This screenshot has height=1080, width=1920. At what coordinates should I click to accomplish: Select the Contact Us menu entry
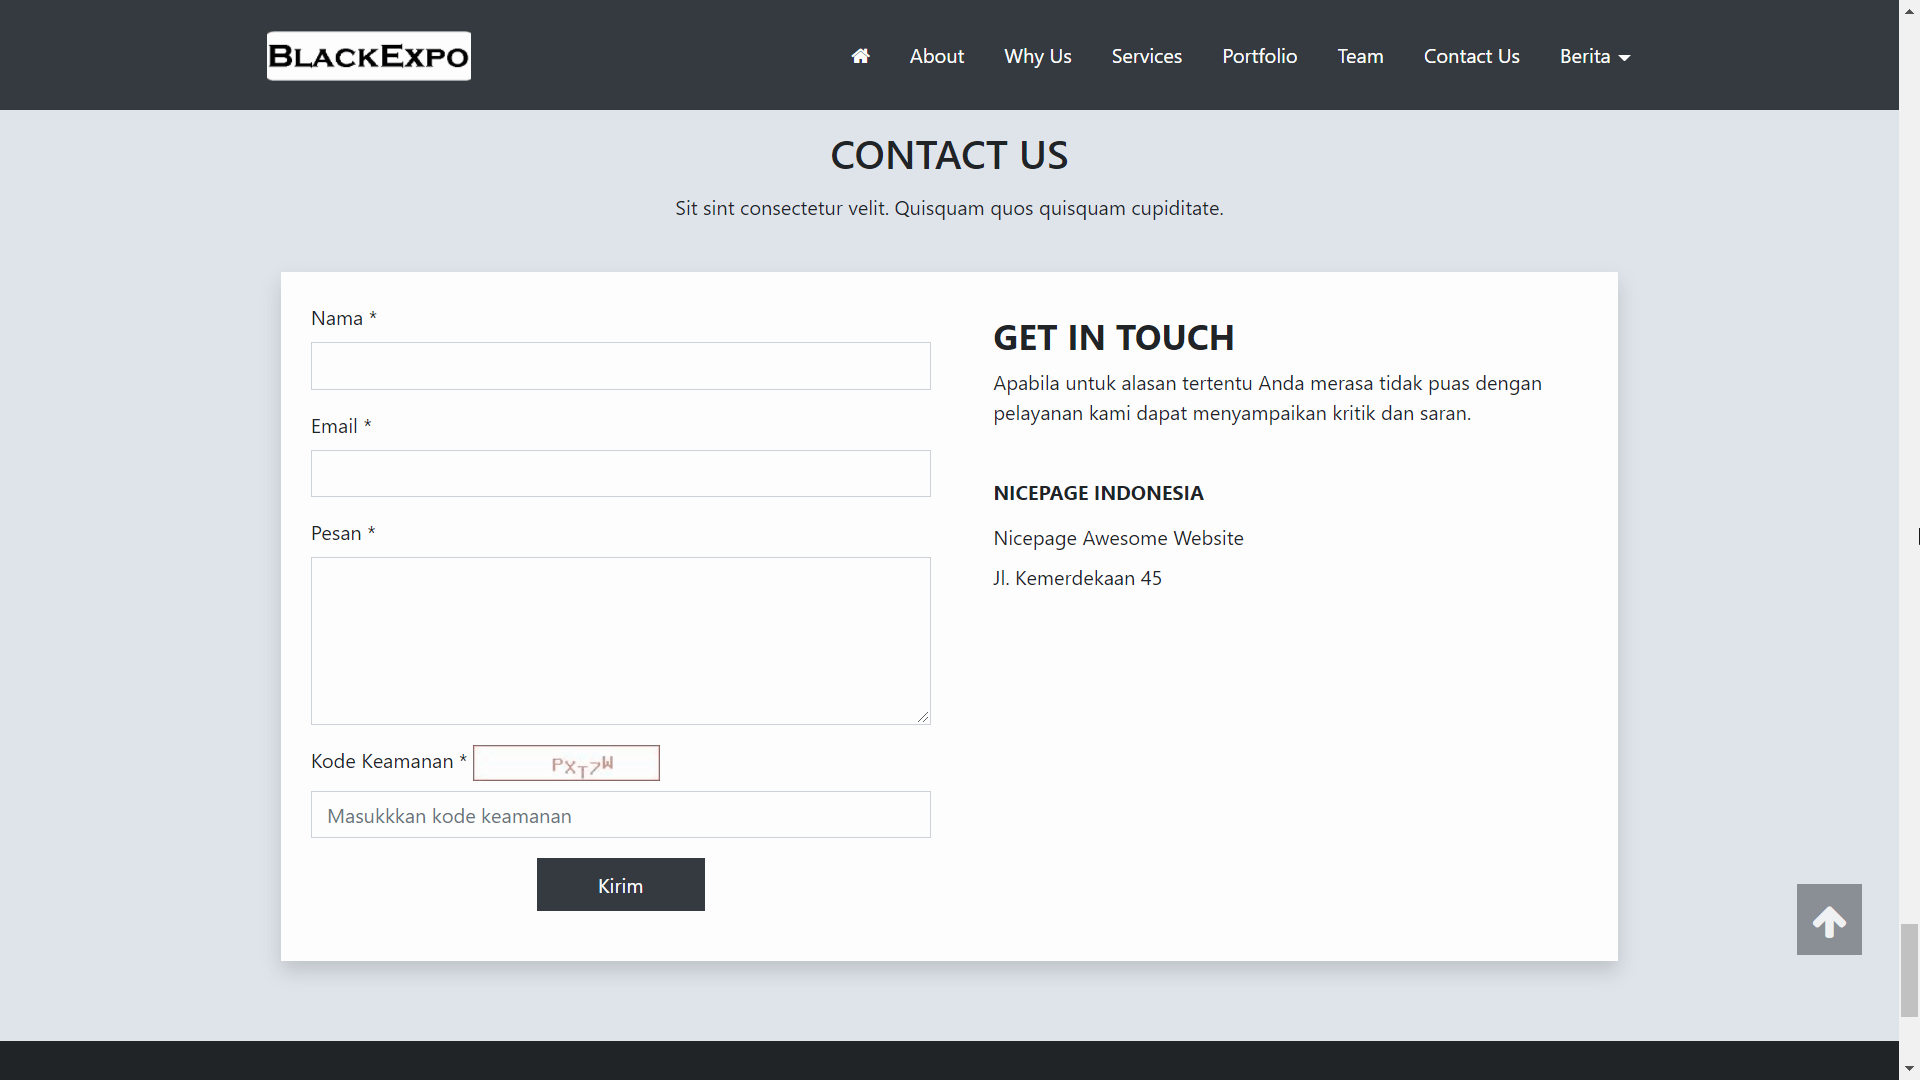point(1471,56)
